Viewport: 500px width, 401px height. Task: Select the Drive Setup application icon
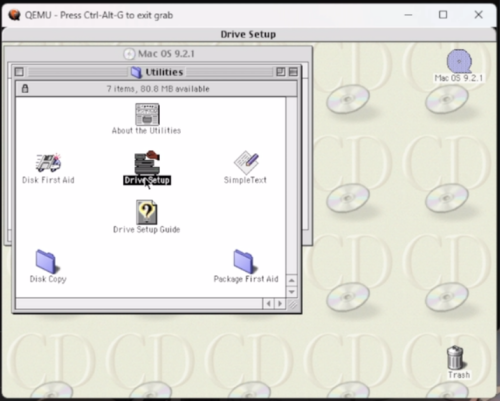coord(147,162)
